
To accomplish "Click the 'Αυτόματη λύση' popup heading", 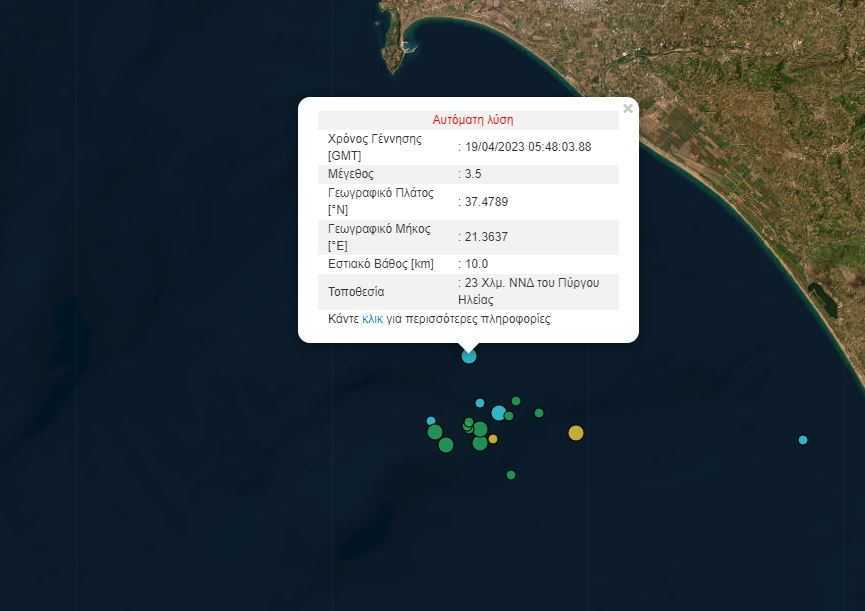I will pyautogui.click(x=472, y=120).
